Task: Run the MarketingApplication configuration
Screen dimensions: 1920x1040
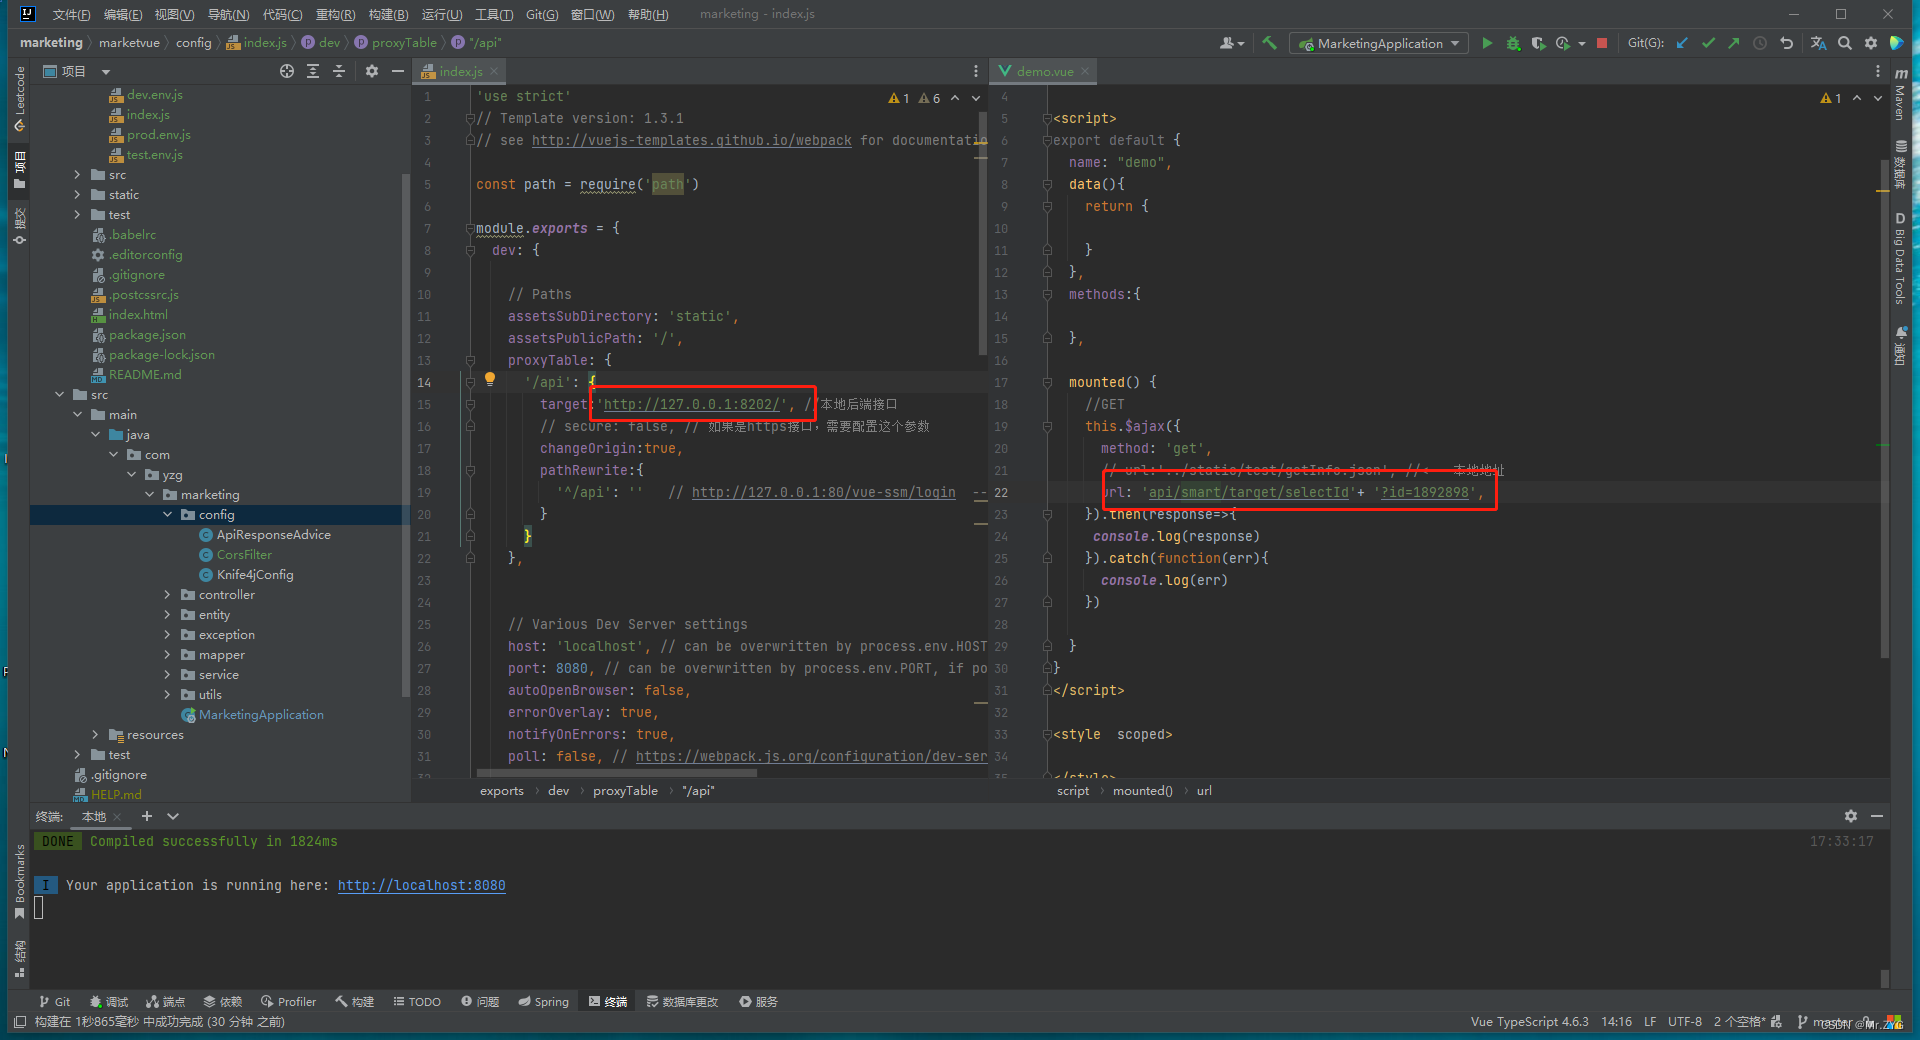Action: [x=1487, y=43]
